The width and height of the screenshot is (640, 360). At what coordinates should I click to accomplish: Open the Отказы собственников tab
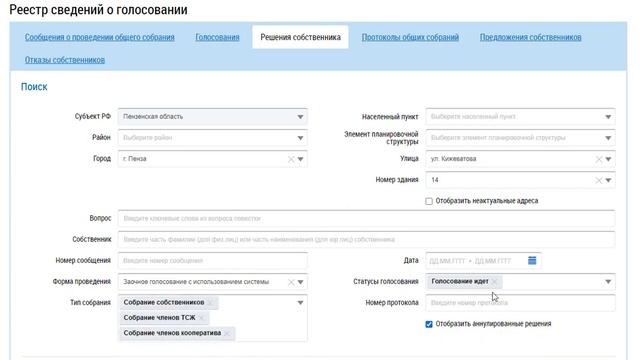pyautogui.click(x=65, y=60)
